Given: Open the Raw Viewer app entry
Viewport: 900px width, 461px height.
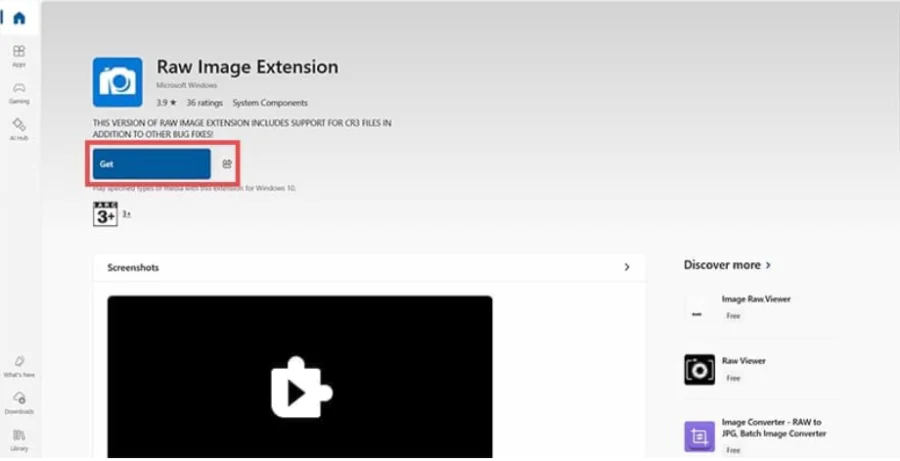Looking at the screenshot, I should tap(743, 361).
